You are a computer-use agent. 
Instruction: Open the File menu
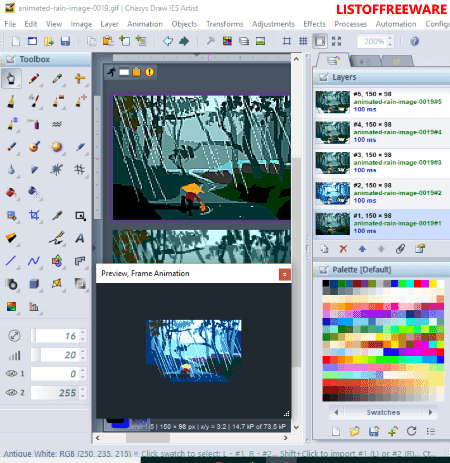(10, 24)
